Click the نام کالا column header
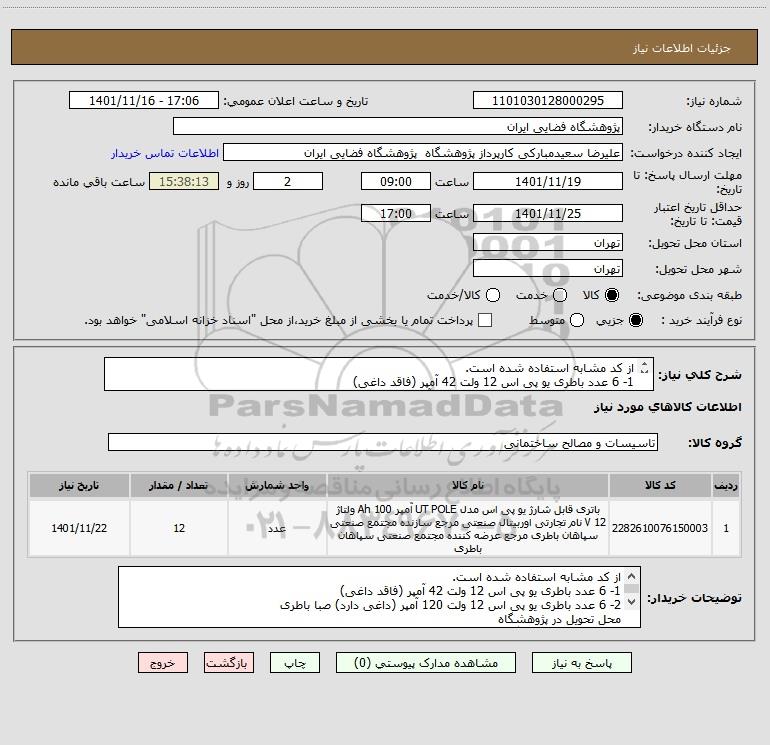The height and width of the screenshot is (745, 770). click(x=468, y=486)
